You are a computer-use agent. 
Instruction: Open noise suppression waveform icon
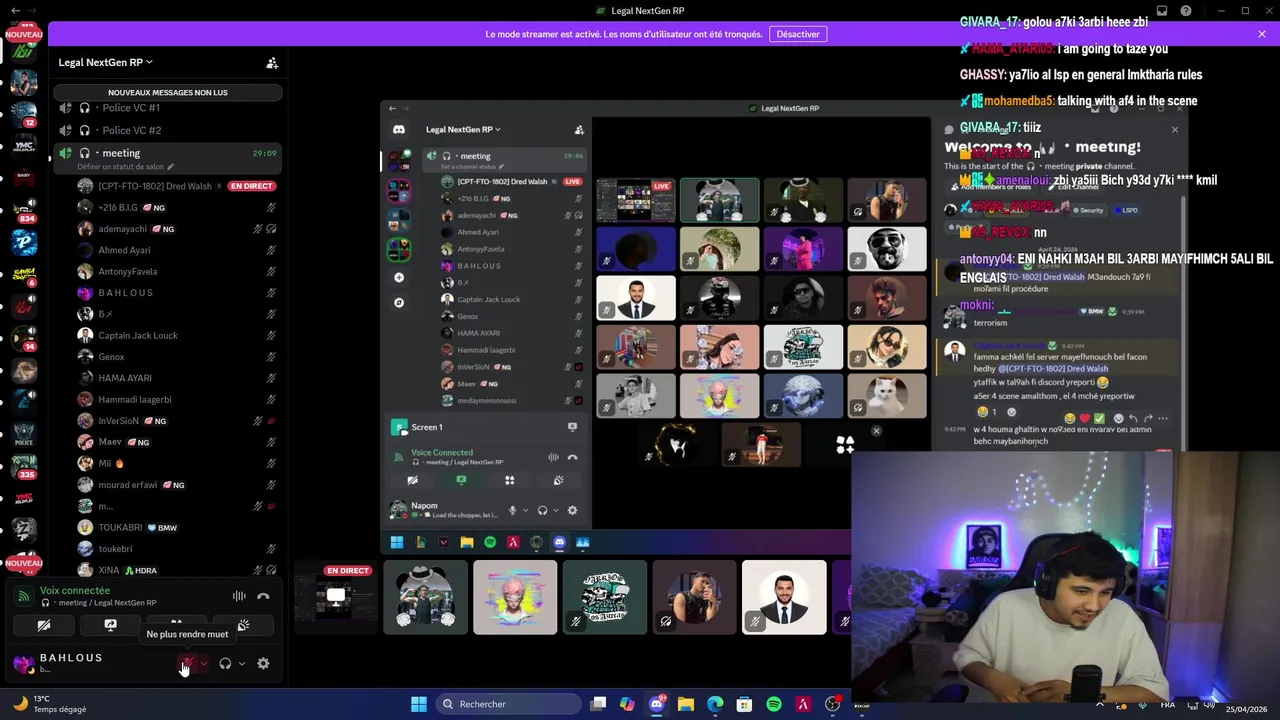click(x=239, y=596)
